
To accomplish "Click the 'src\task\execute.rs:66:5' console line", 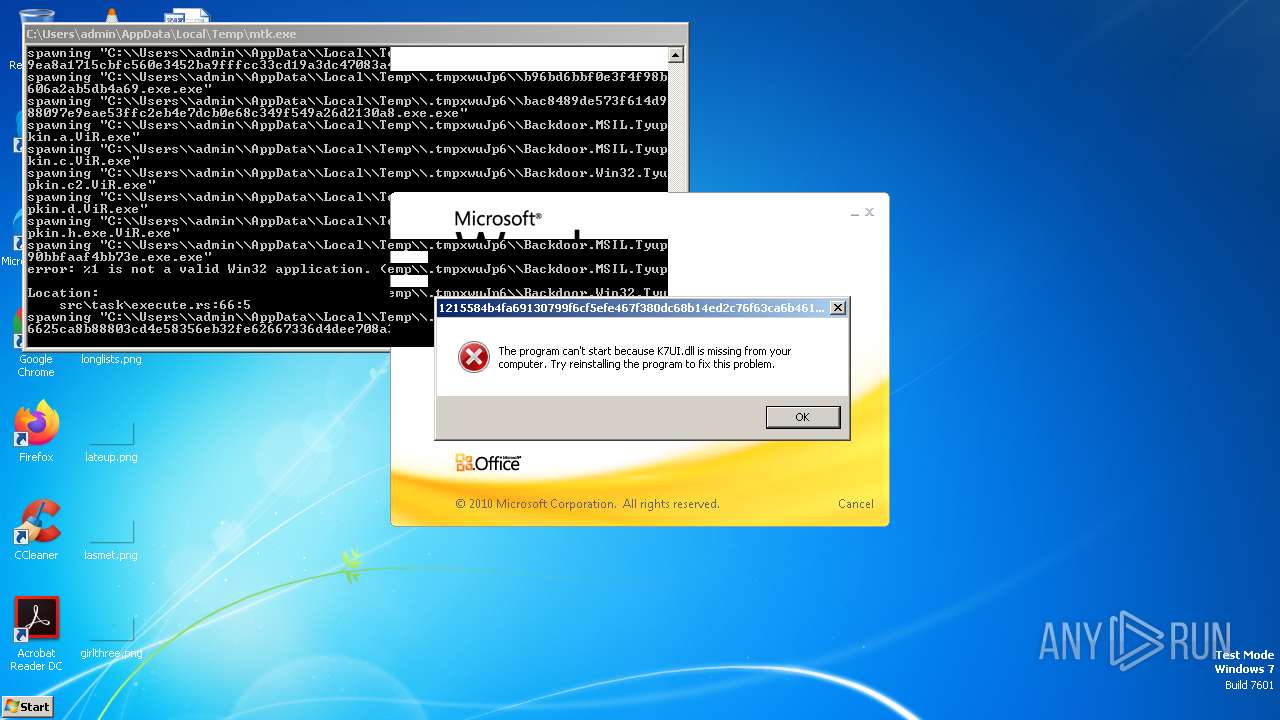I will point(154,305).
